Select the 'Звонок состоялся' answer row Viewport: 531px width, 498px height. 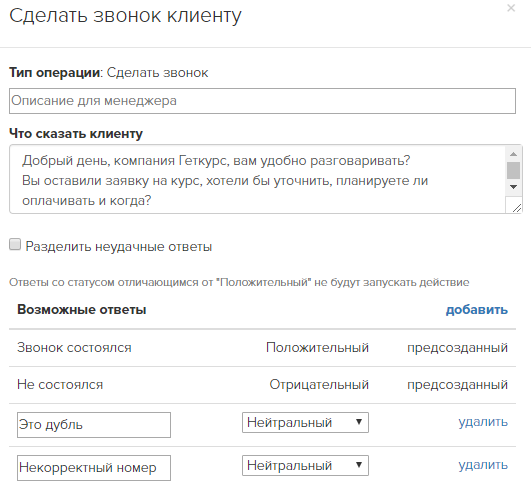pyautogui.click(x=262, y=348)
